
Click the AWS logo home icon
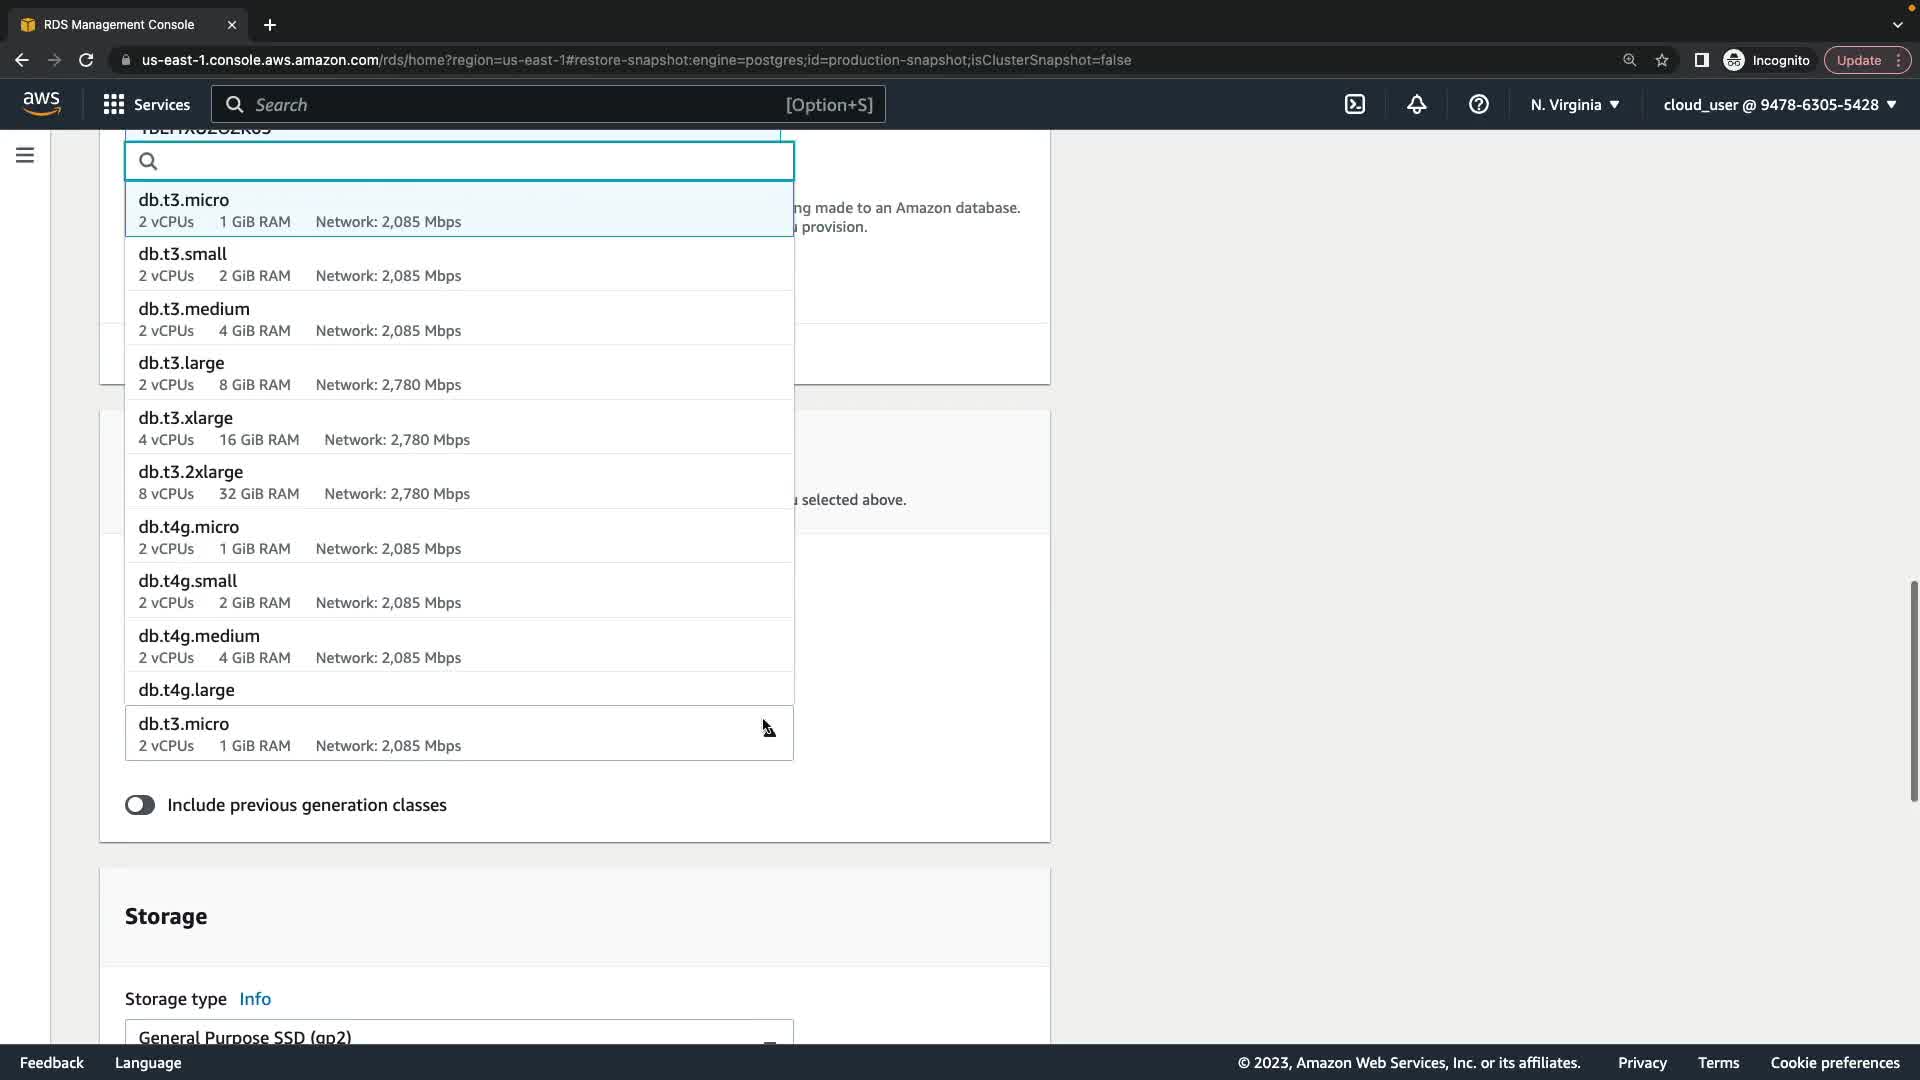(x=41, y=103)
